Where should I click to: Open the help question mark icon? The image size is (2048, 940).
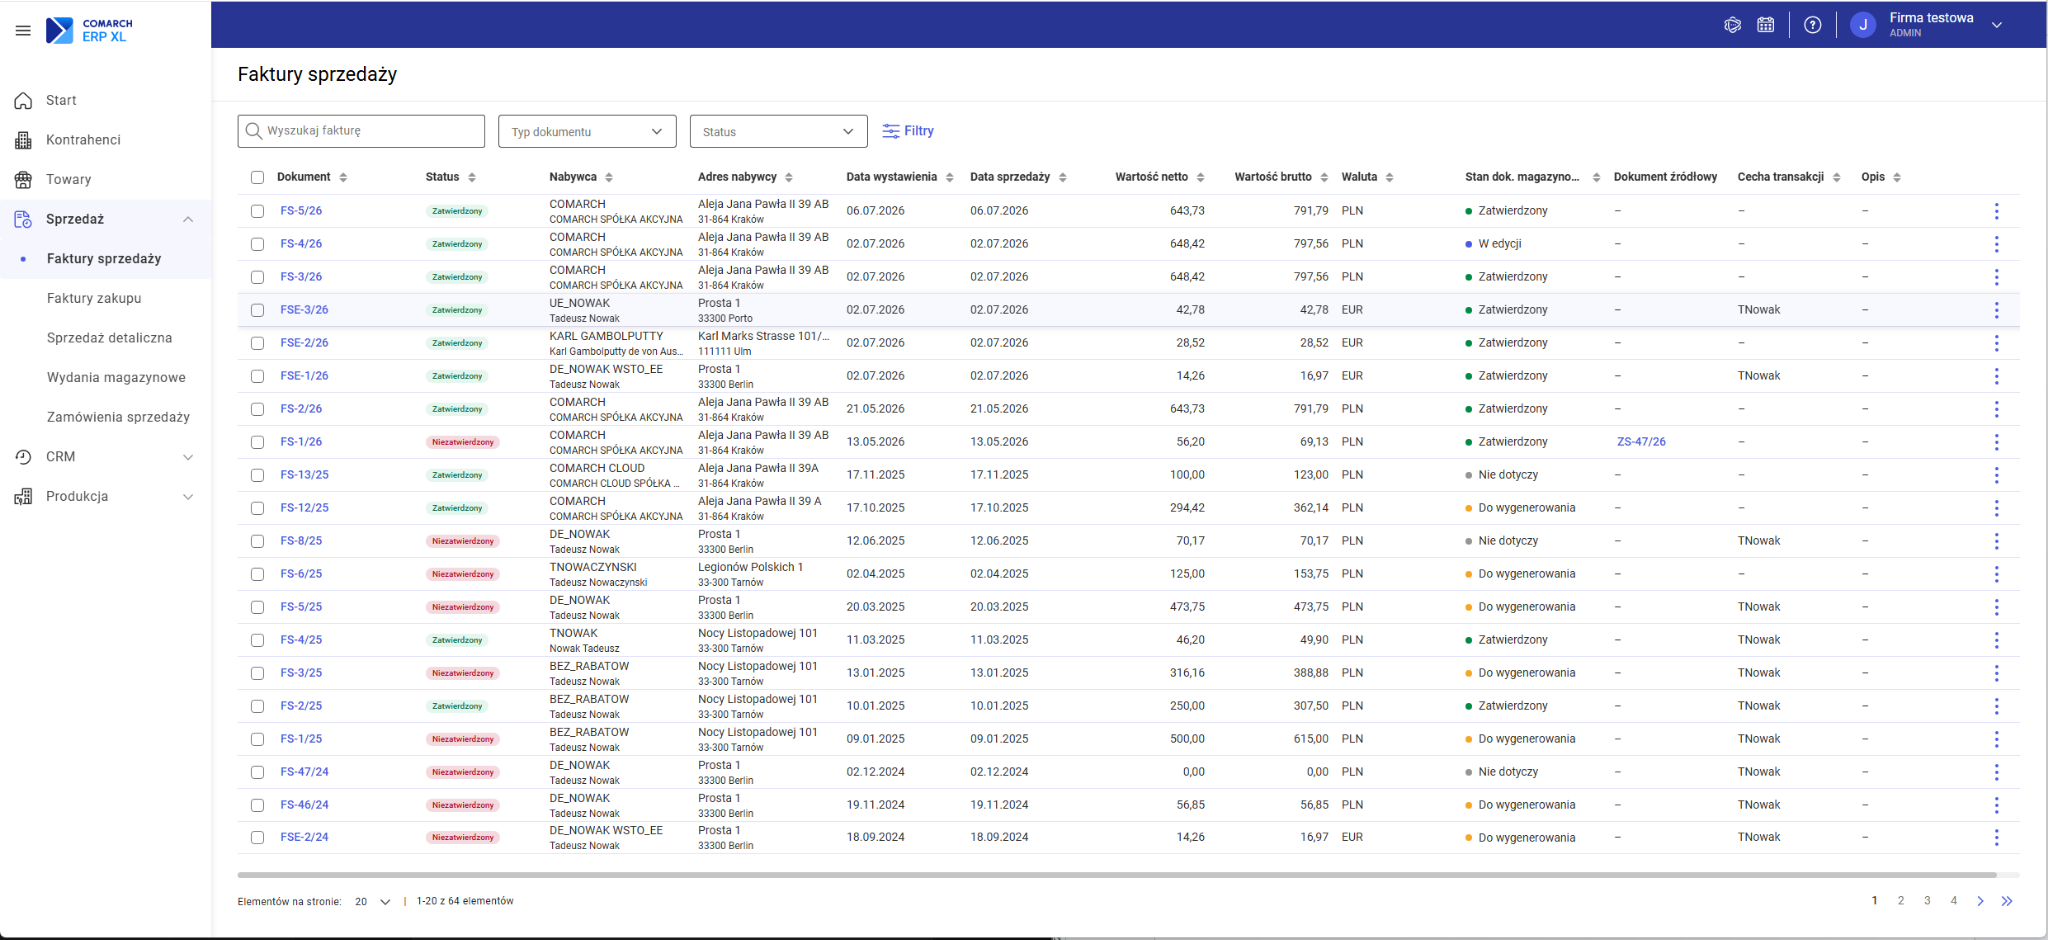coord(1812,26)
